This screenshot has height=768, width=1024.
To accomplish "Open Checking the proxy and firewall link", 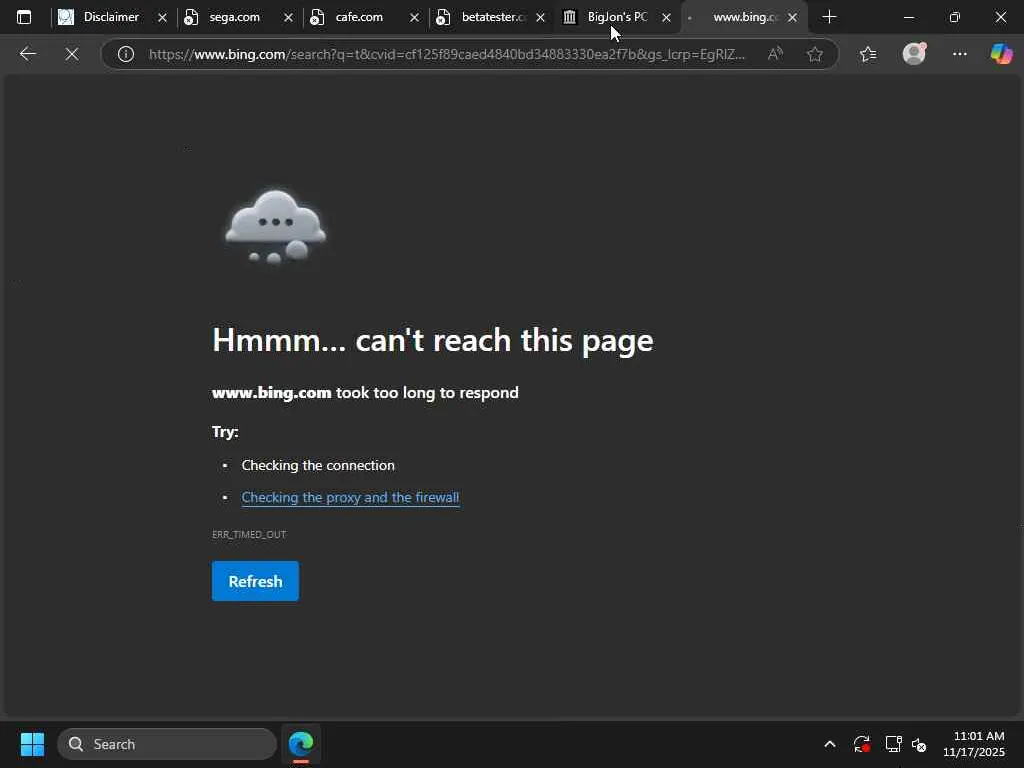I will click(x=350, y=498).
